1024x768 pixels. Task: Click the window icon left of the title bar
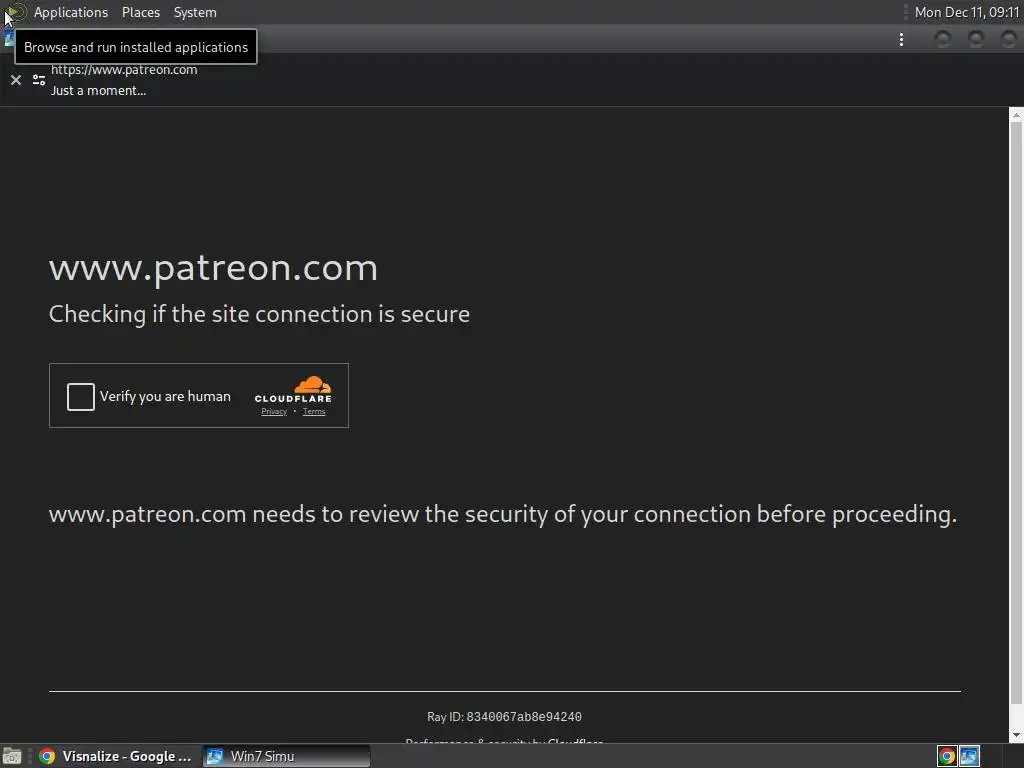point(8,39)
